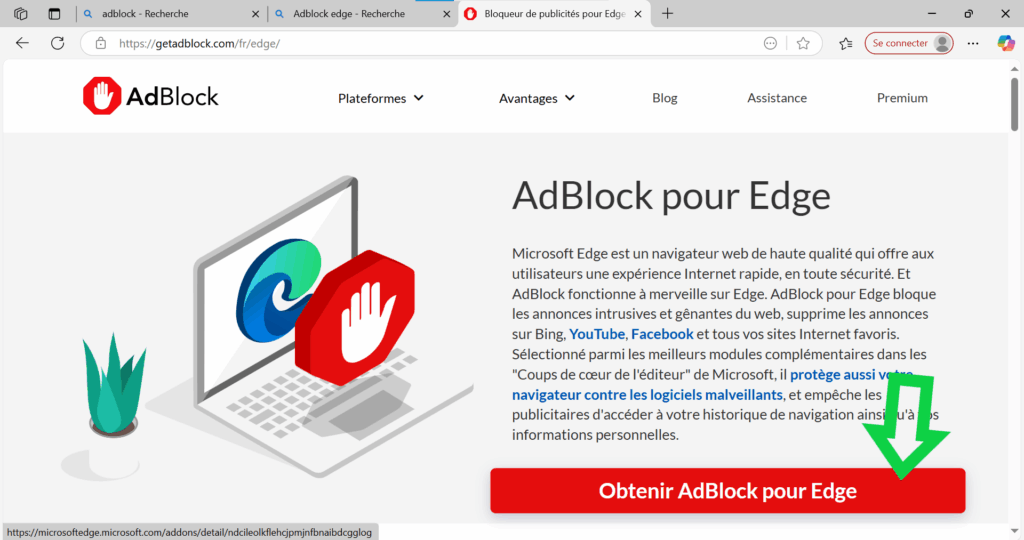
Task: Open the favorites list
Action: pyautogui.click(x=846, y=43)
